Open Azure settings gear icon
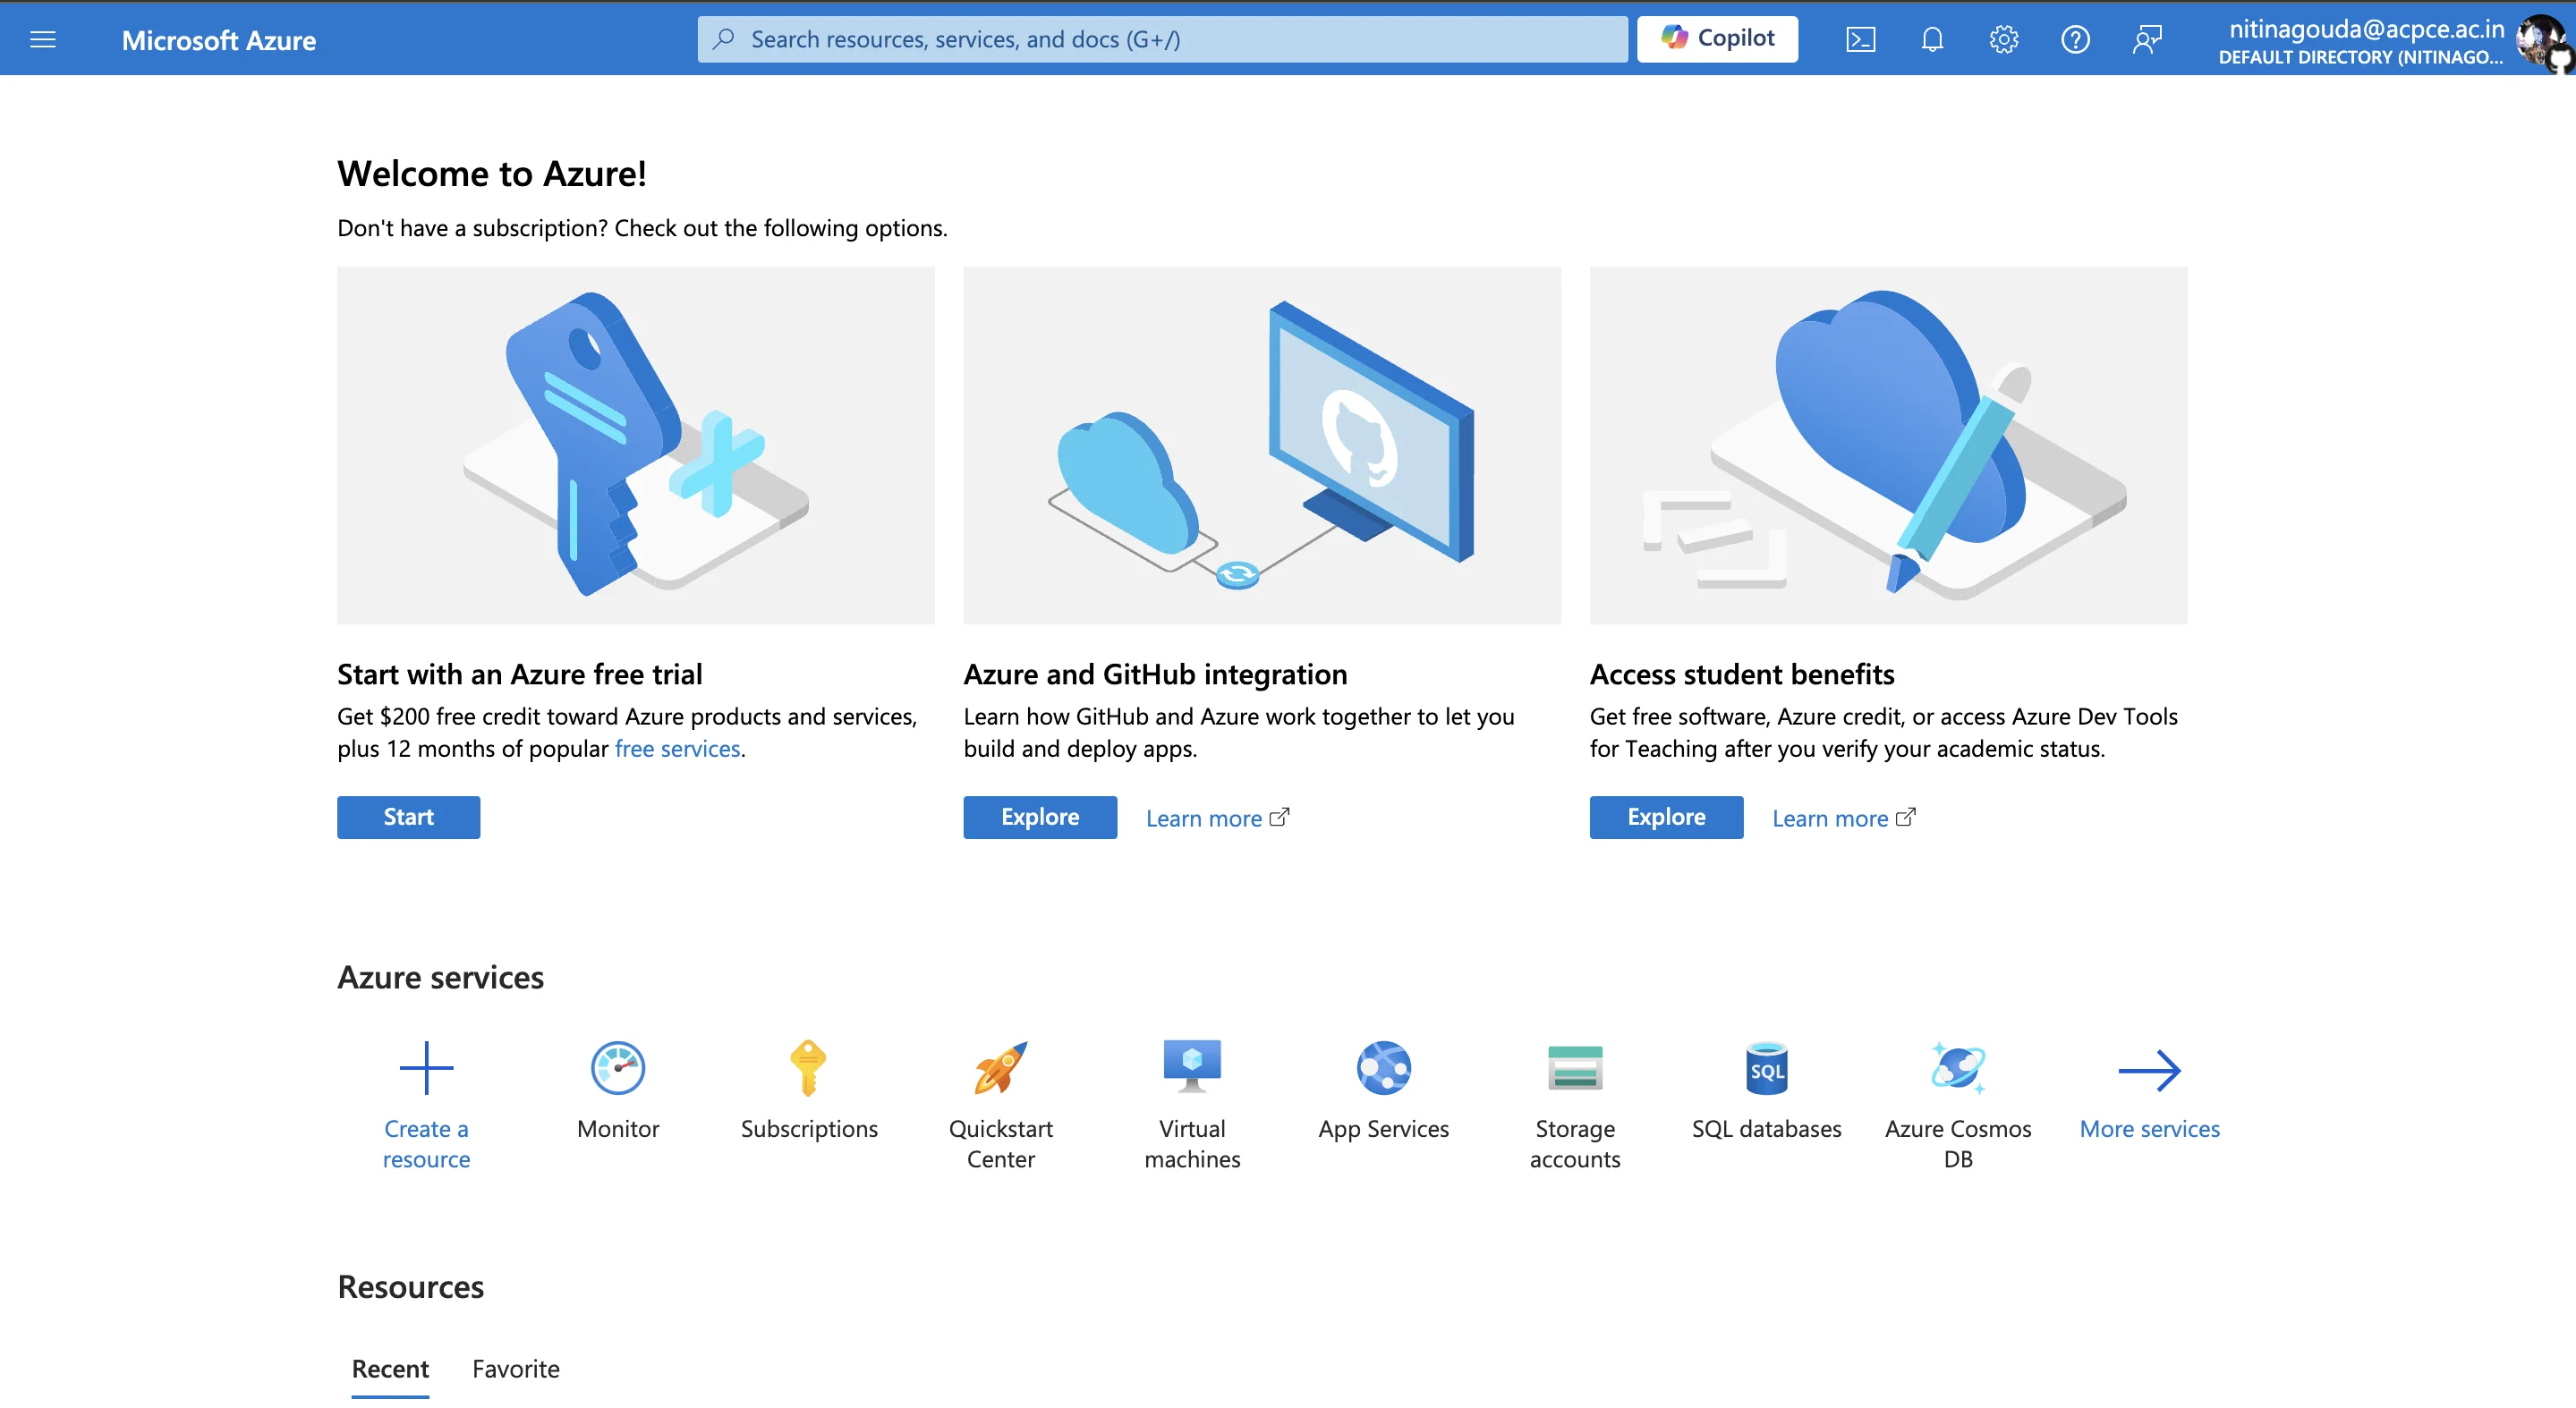This screenshot has width=2576, height=1408. click(x=2004, y=38)
